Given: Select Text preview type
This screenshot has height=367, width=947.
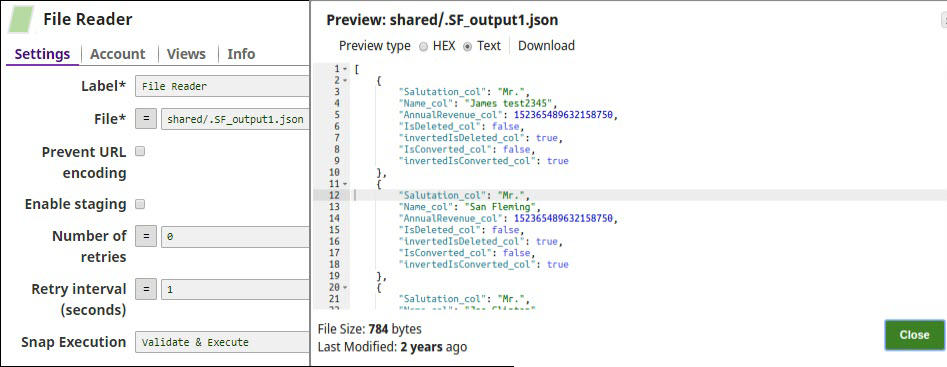Looking at the screenshot, I should pyautogui.click(x=467, y=46).
